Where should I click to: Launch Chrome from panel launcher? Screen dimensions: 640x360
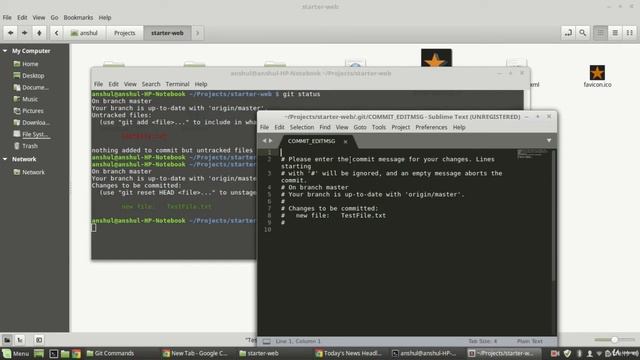(76, 353)
